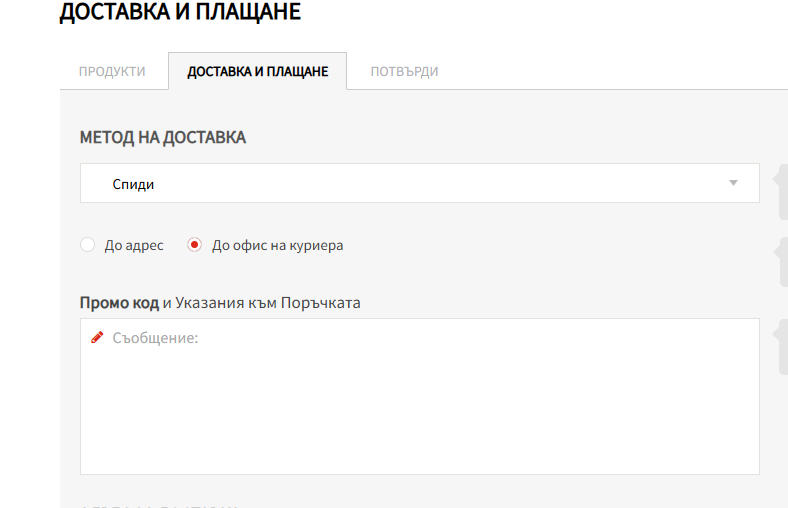Viewport: 788px width, 508px height.
Task: Select the 'До офис на куриера' radio button
Action: [195, 245]
